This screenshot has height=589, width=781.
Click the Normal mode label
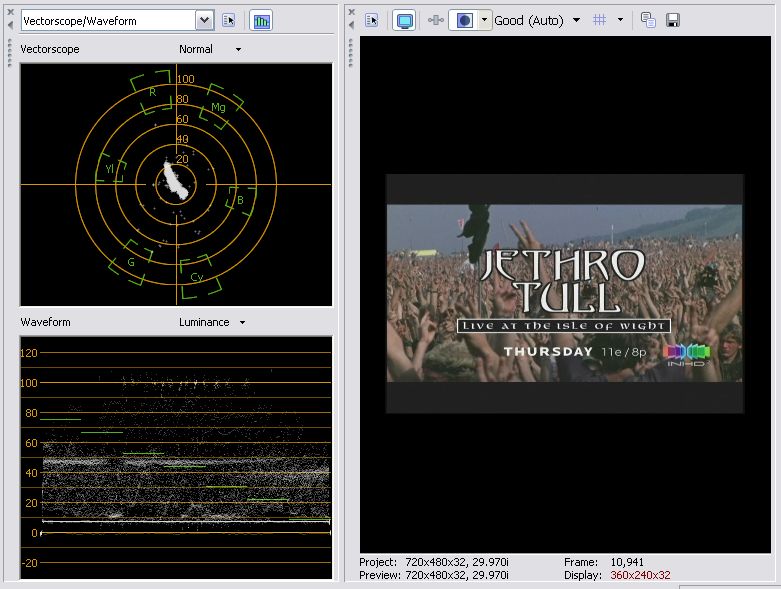pyautogui.click(x=196, y=49)
